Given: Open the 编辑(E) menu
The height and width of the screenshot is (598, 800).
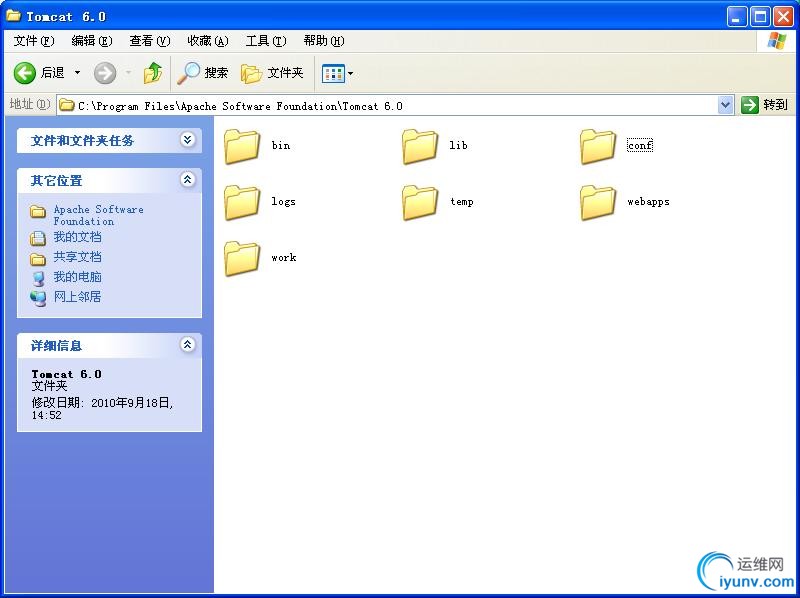Looking at the screenshot, I should pos(92,41).
